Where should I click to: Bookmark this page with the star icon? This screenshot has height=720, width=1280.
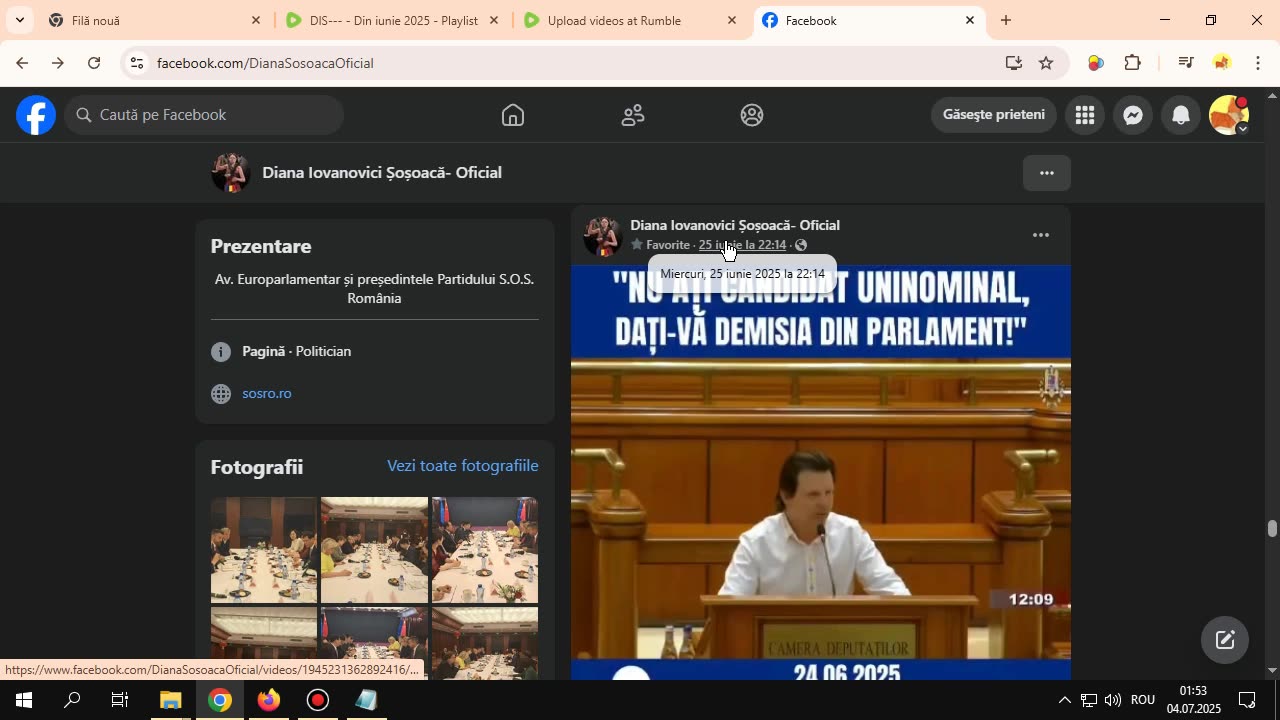point(1046,63)
